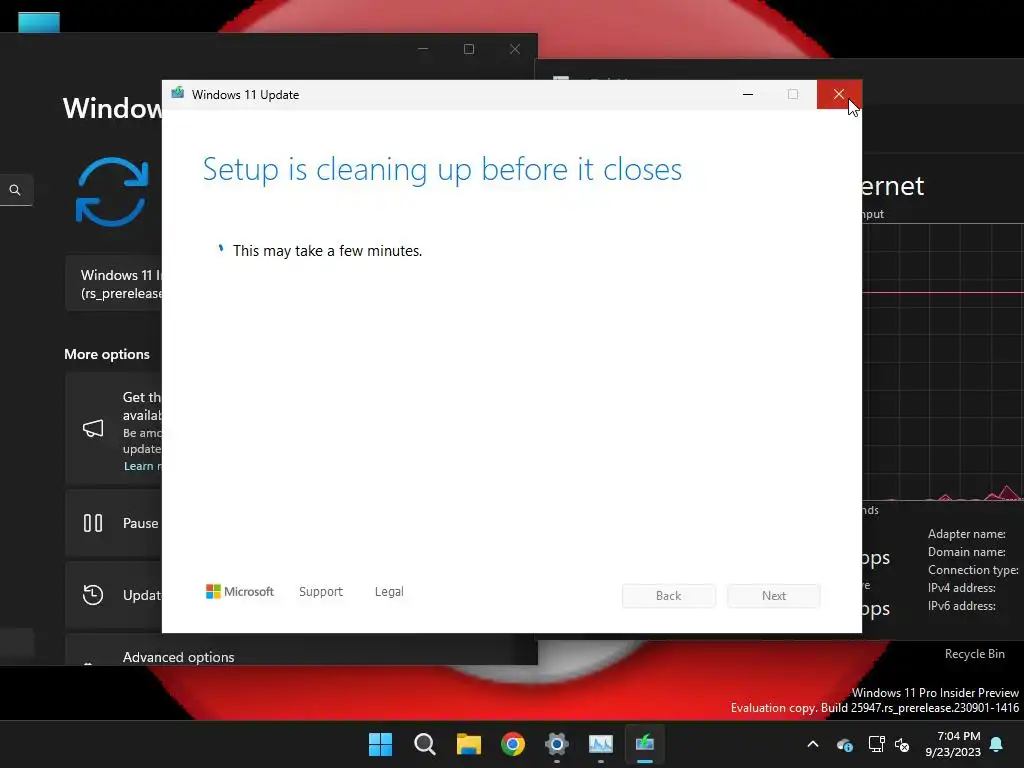Minimize the Settings window

coord(423,49)
